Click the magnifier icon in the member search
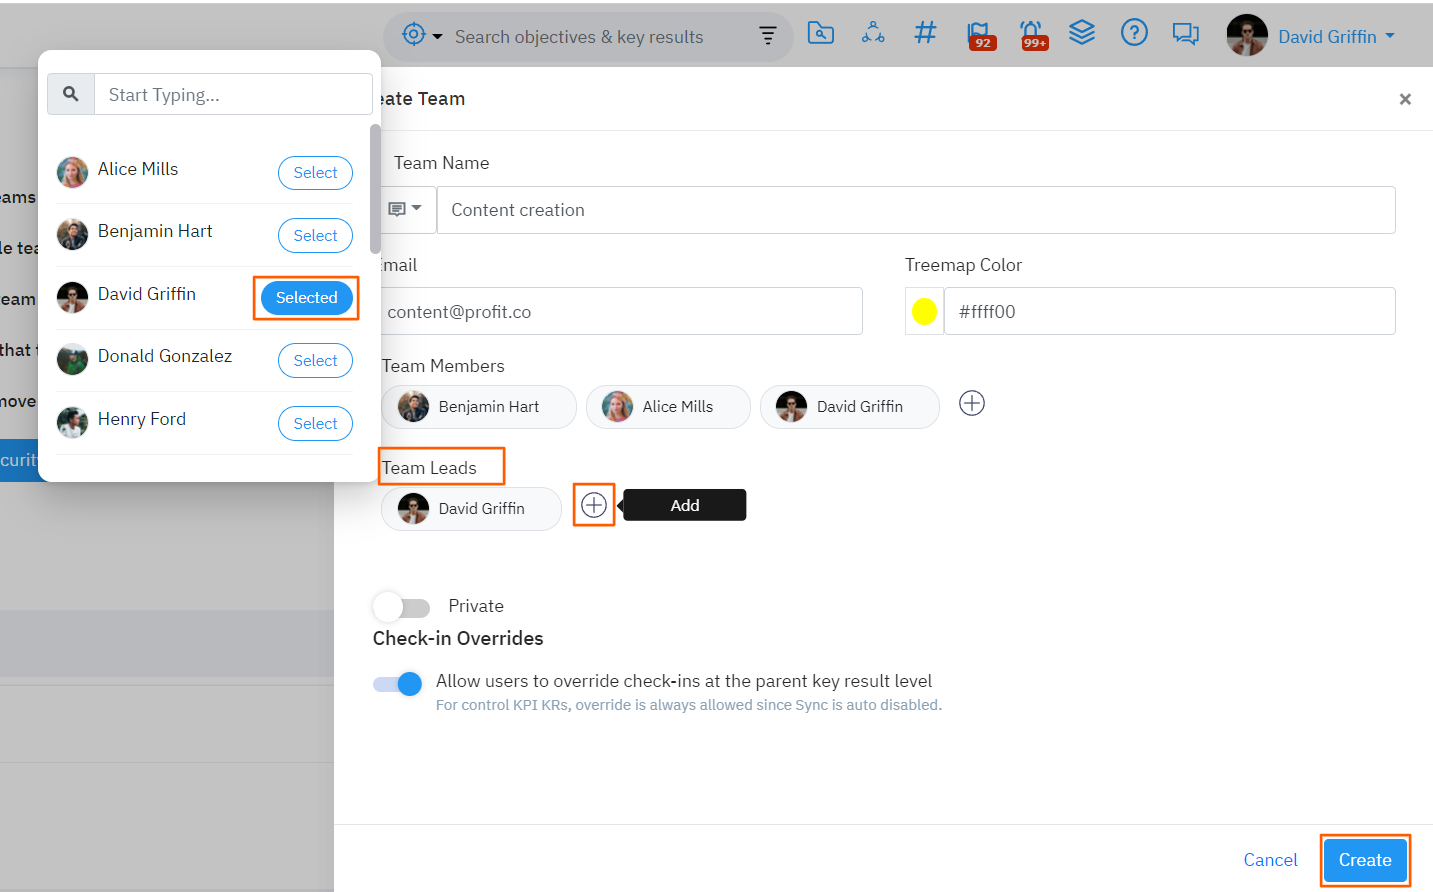The image size is (1433, 892). [71, 94]
